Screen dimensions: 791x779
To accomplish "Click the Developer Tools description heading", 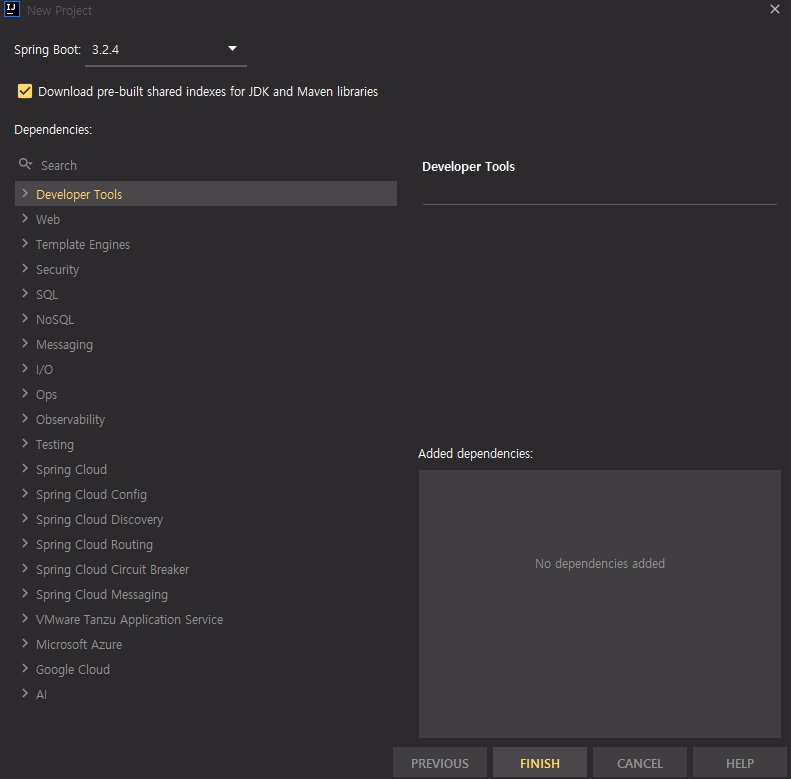I will [469, 166].
